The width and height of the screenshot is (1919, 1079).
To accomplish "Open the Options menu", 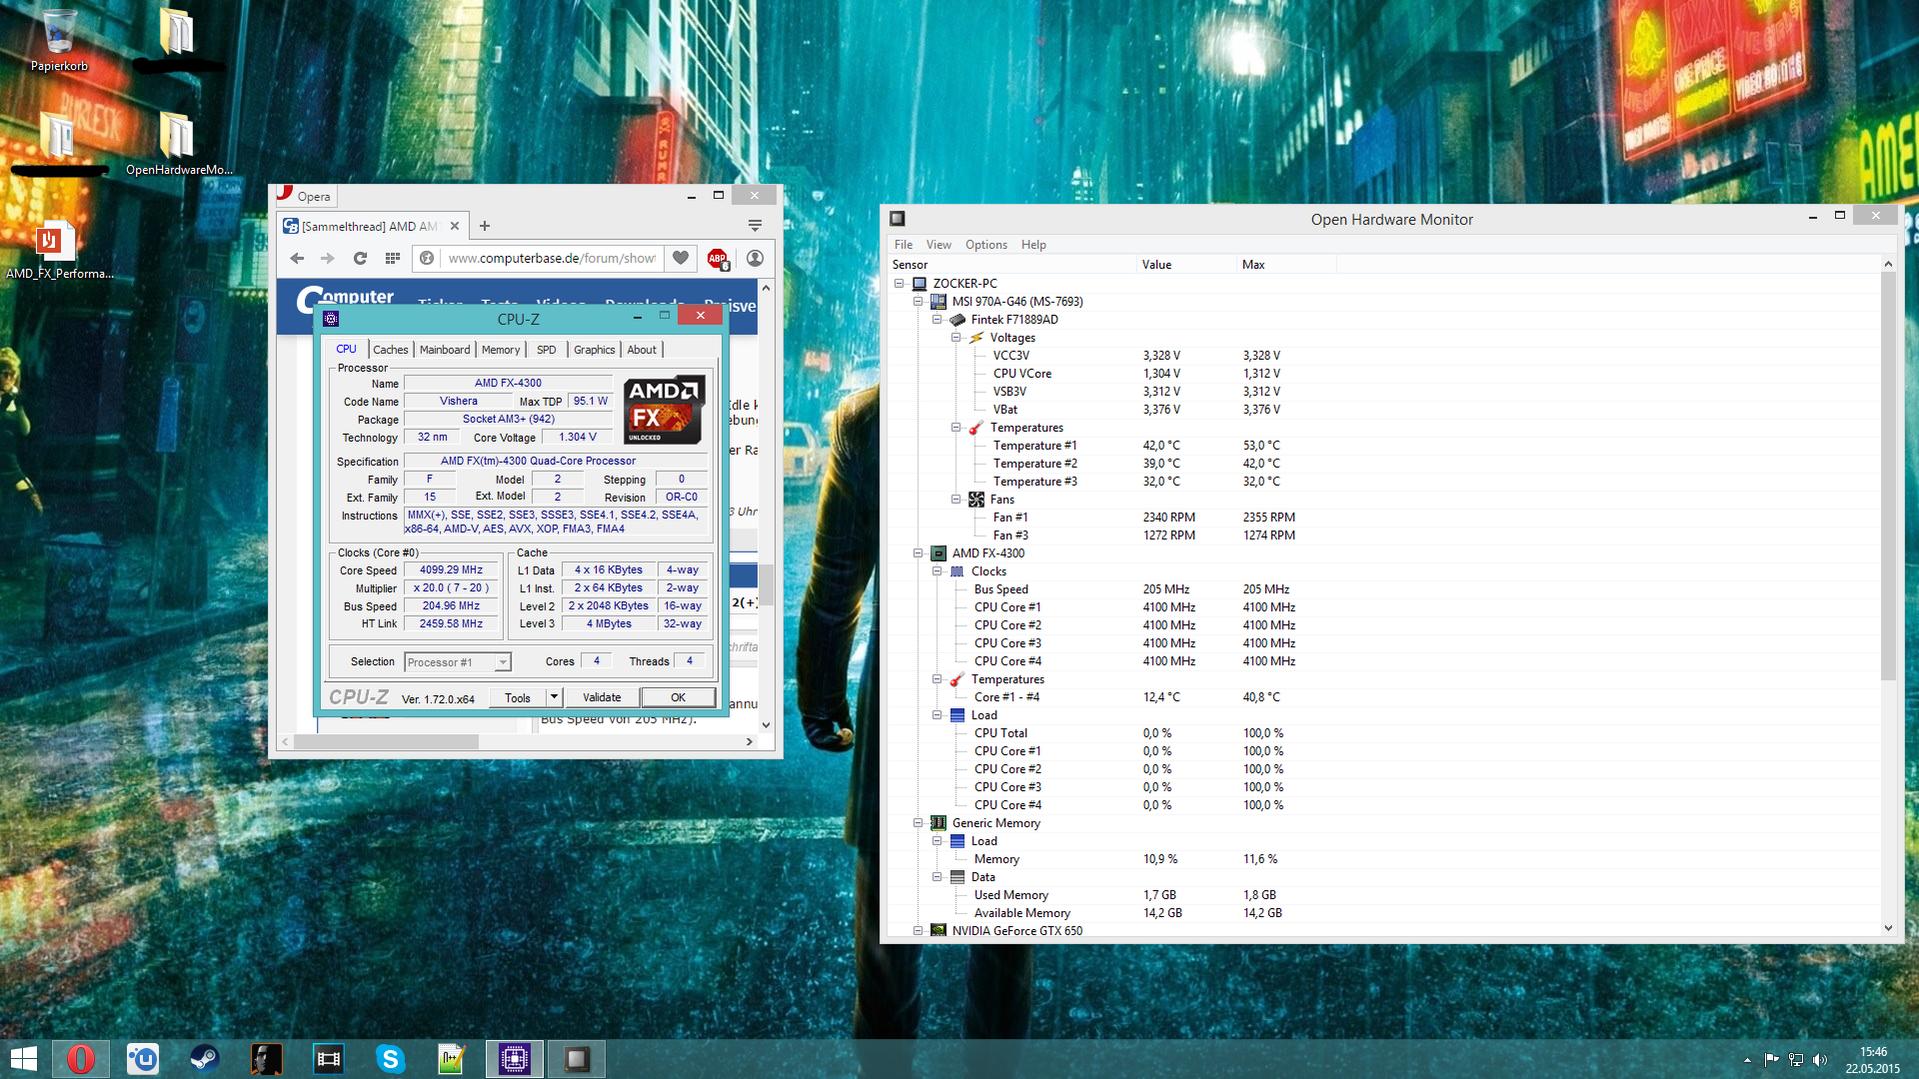I will pos(986,245).
